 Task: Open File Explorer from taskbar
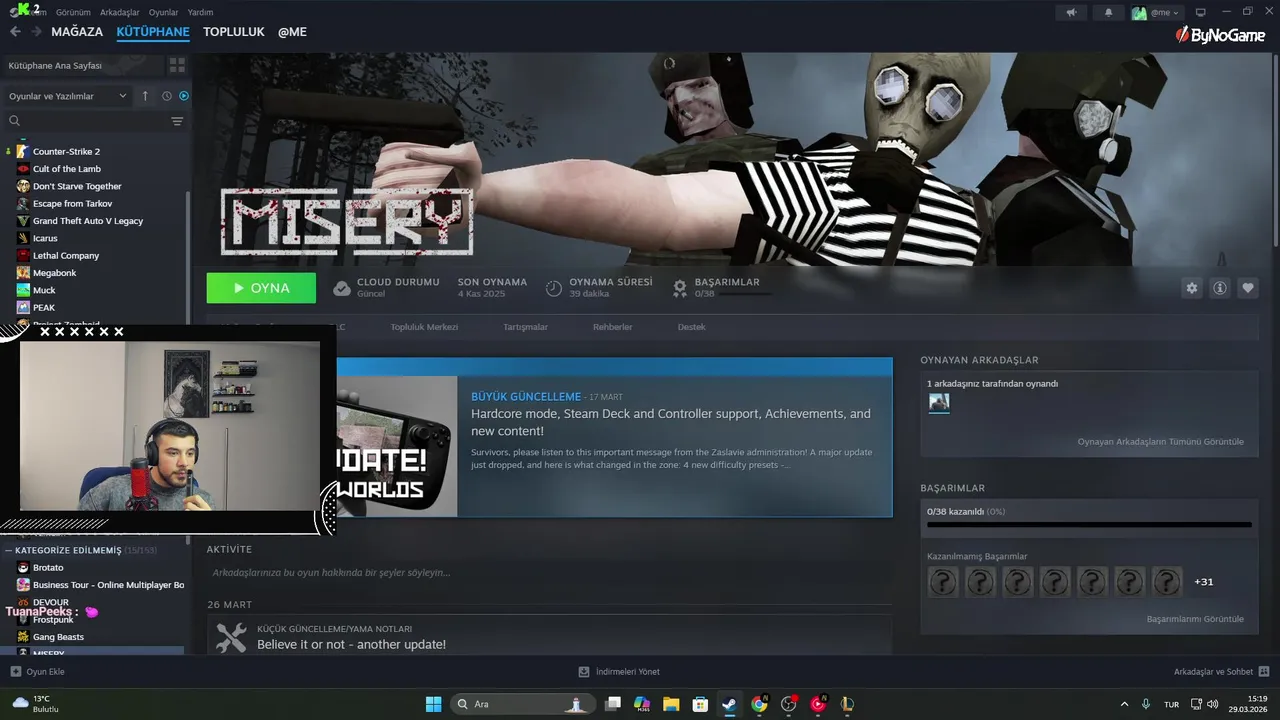(x=671, y=704)
